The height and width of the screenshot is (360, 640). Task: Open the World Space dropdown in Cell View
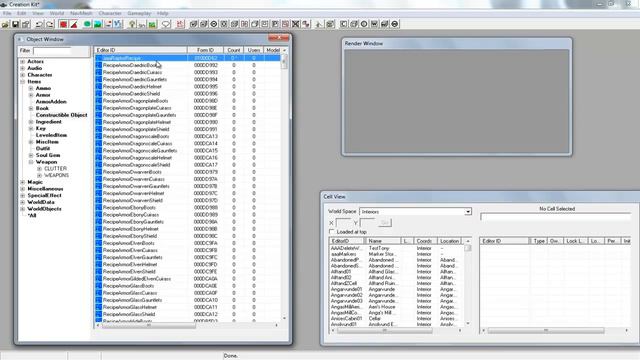click(468, 211)
